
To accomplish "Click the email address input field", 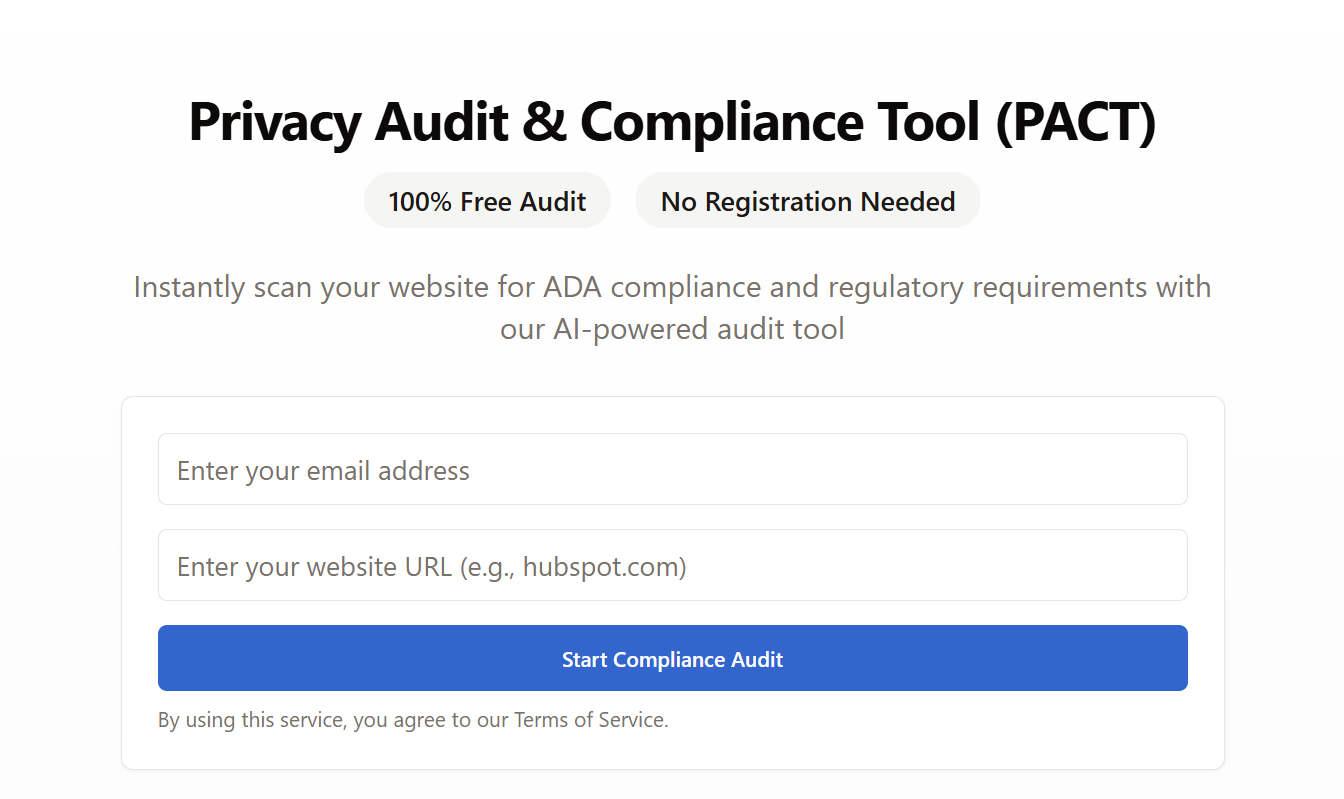I will pos(672,470).
